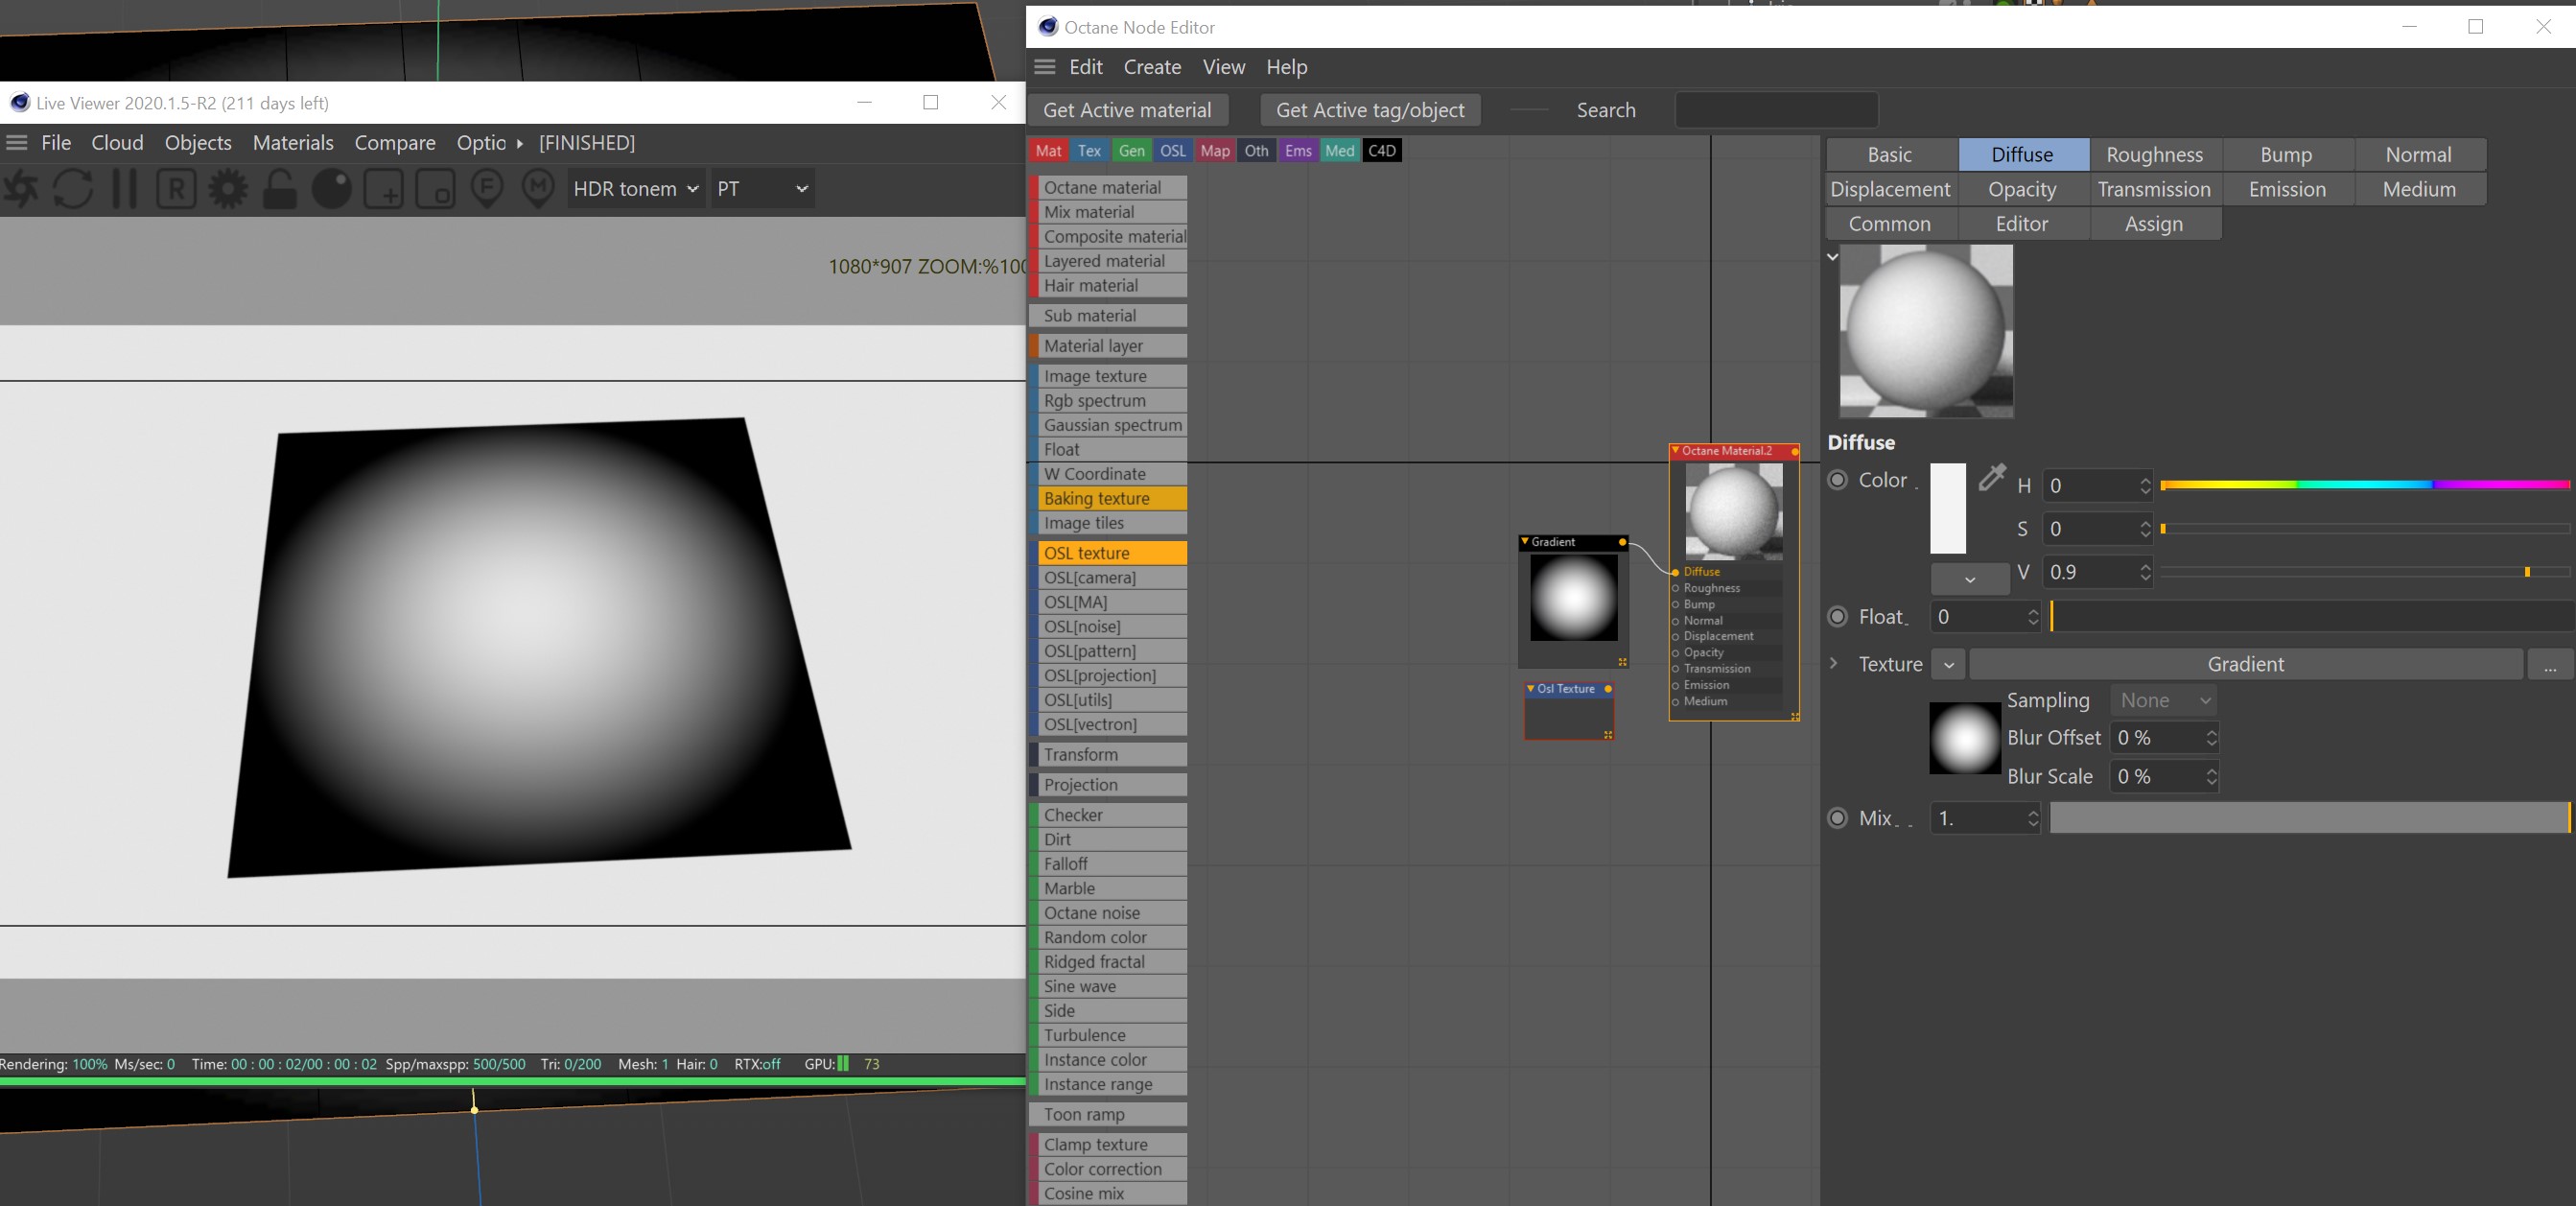Toggle the lock resolution padlock icon
The width and height of the screenshot is (2576, 1206).
coord(280,188)
